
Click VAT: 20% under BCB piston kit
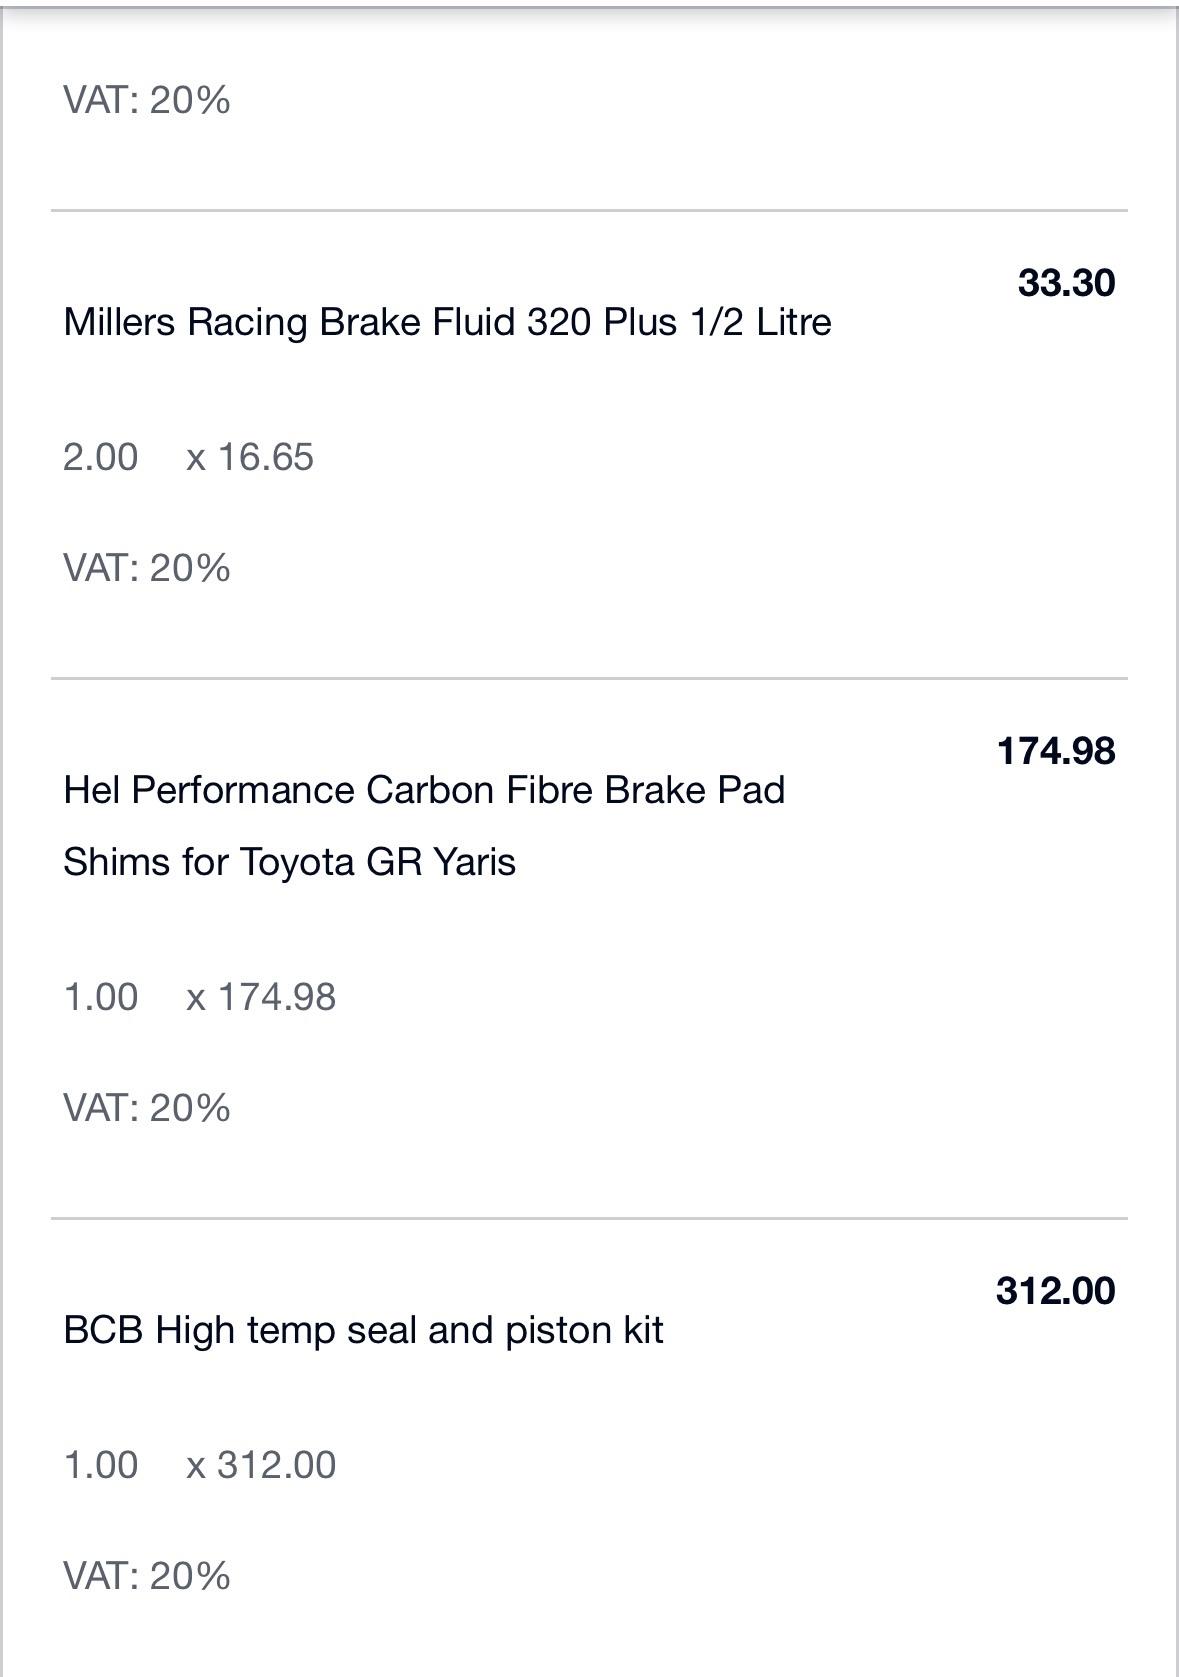click(x=147, y=1576)
